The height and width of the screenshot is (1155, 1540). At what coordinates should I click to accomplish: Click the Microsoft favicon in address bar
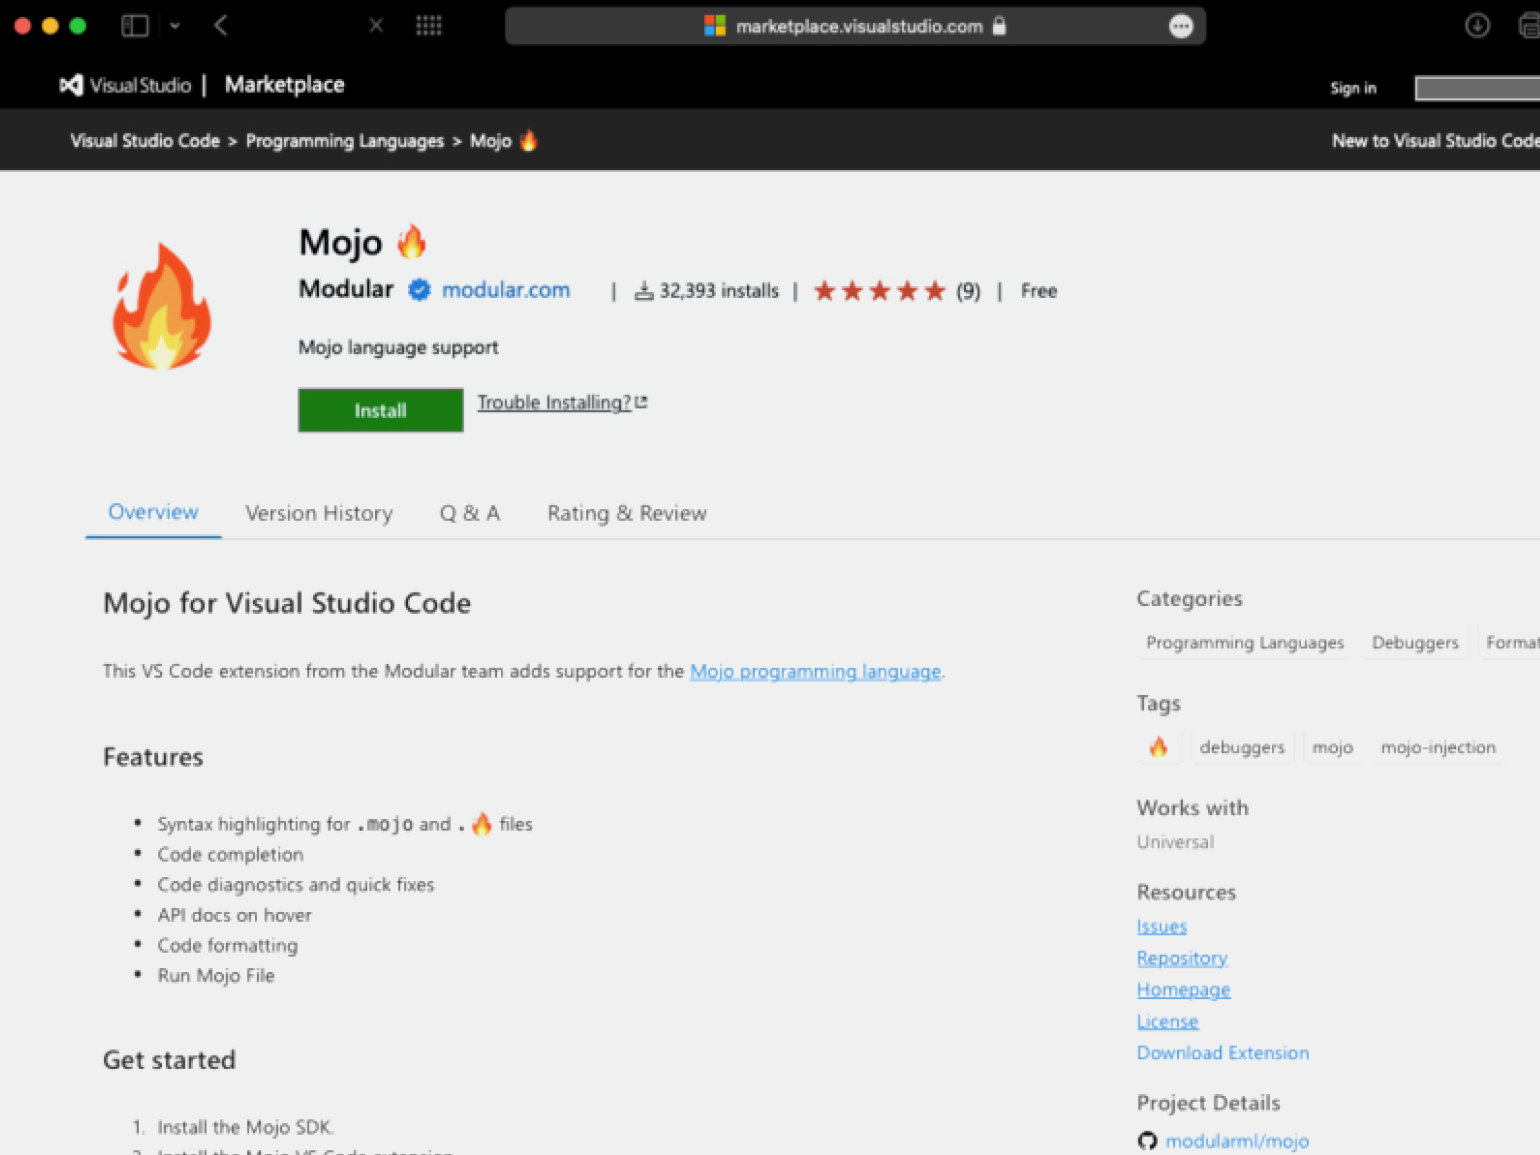[715, 26]
